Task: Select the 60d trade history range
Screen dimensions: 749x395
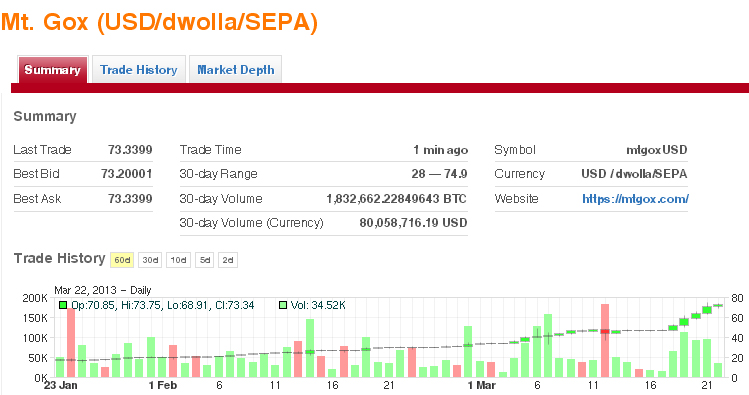Action: coord(122,260)
